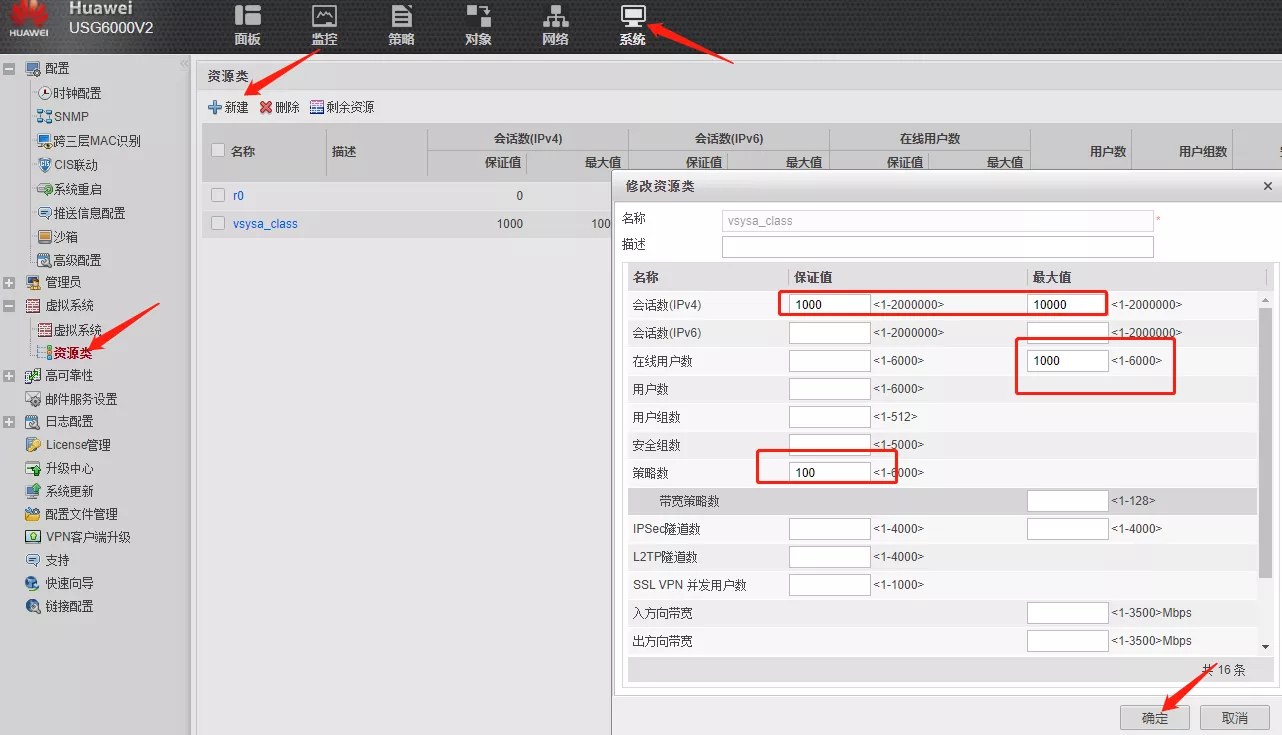Click the 删除 delete icon

pos(266,107)
